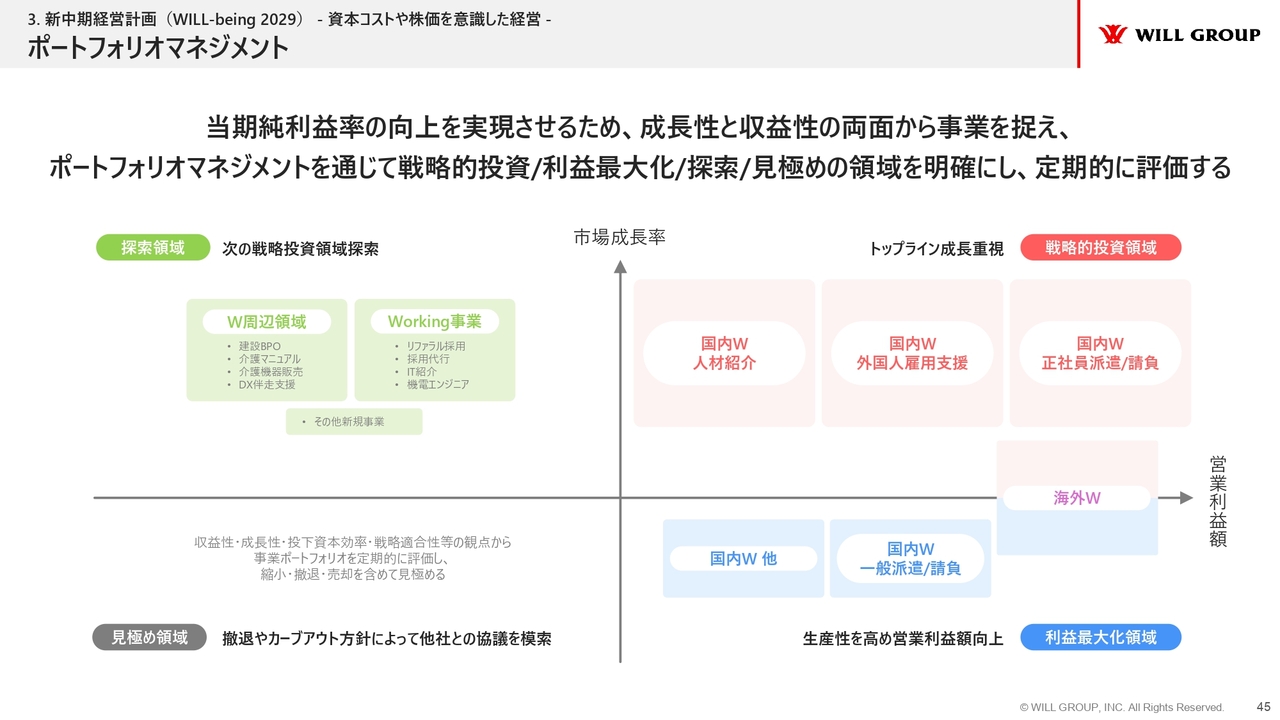Click the 国内W 一般派遣/請負 bubble
This screenshot has width=1280, height=720.
click(x=910, y=558)
